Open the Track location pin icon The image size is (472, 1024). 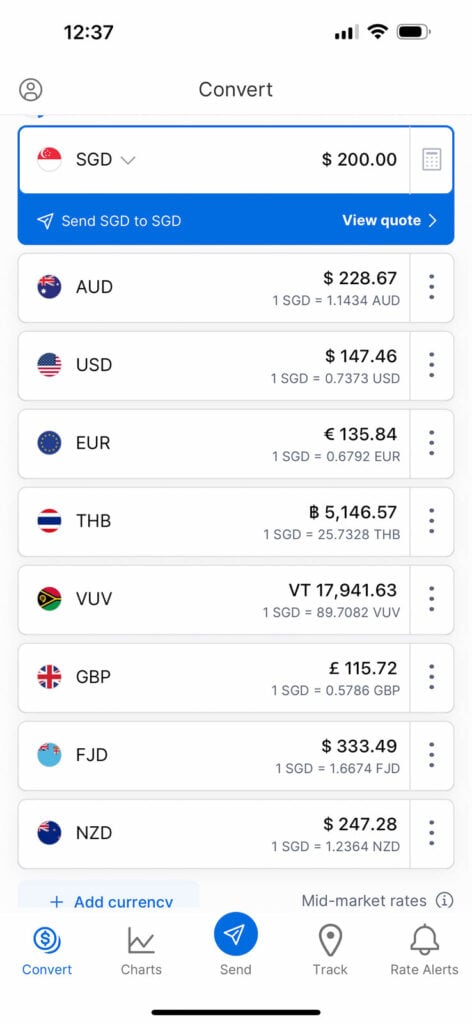[330, 940]
